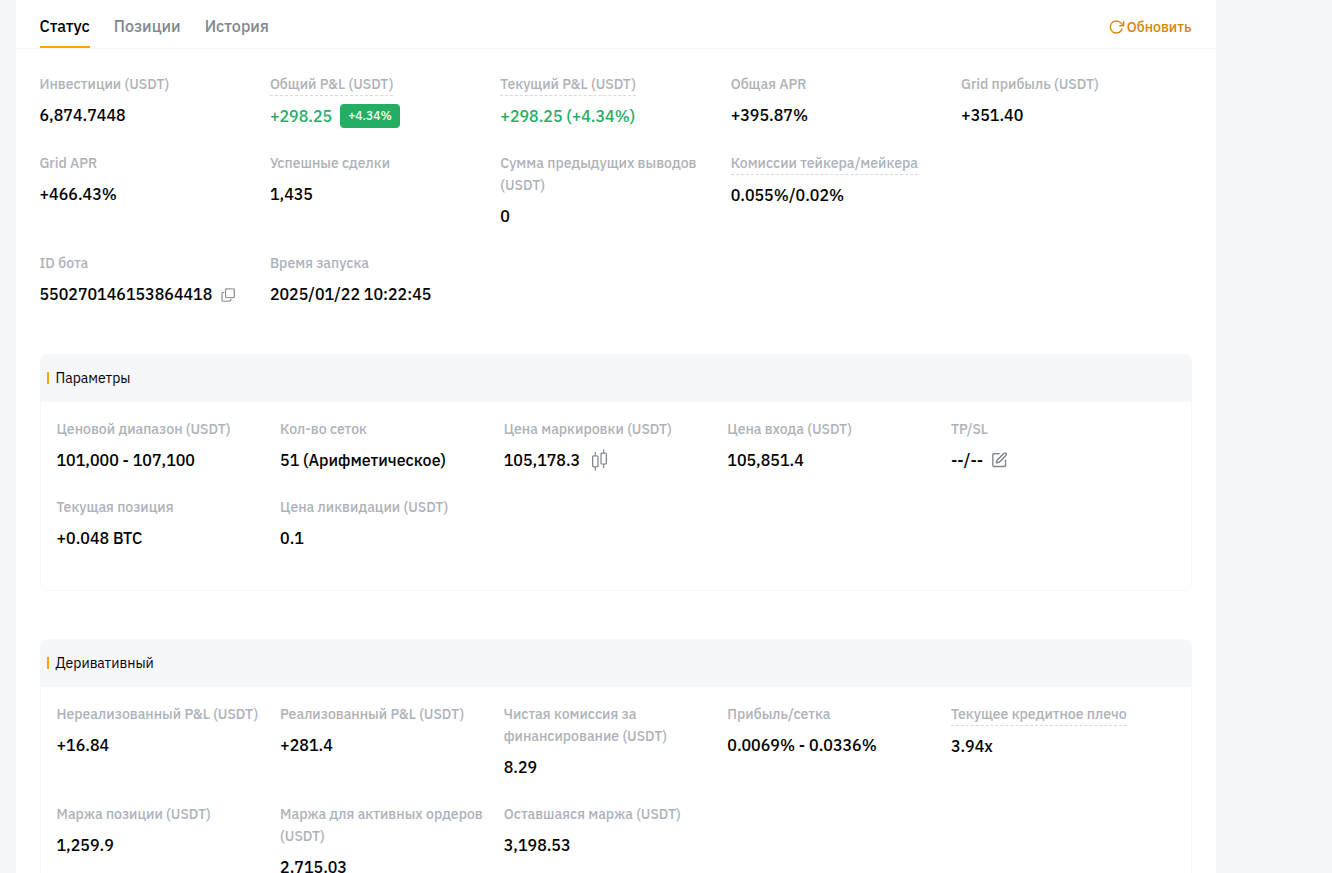Click the Деривативный section header
Image resolution: width=1332 pixels, height=873 pixels.
point(105,663)
